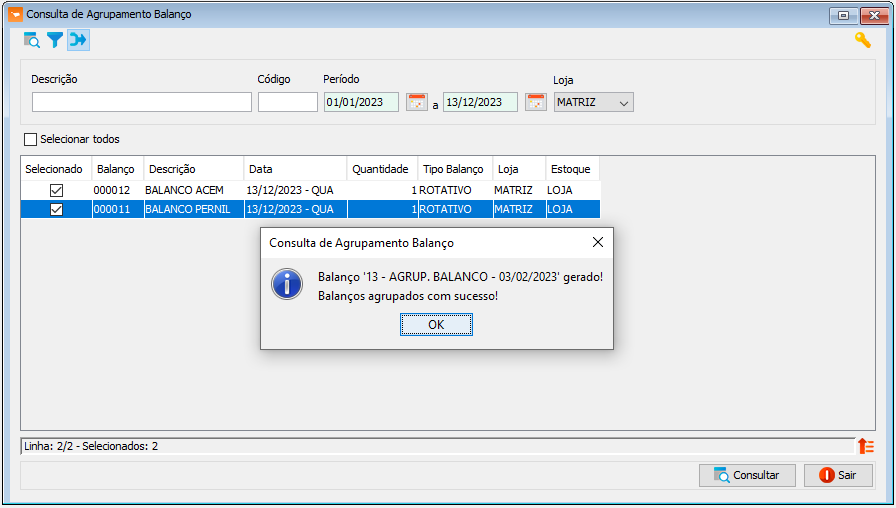
Task: Click the golden key icon
Action: click(x=862, y=40)
